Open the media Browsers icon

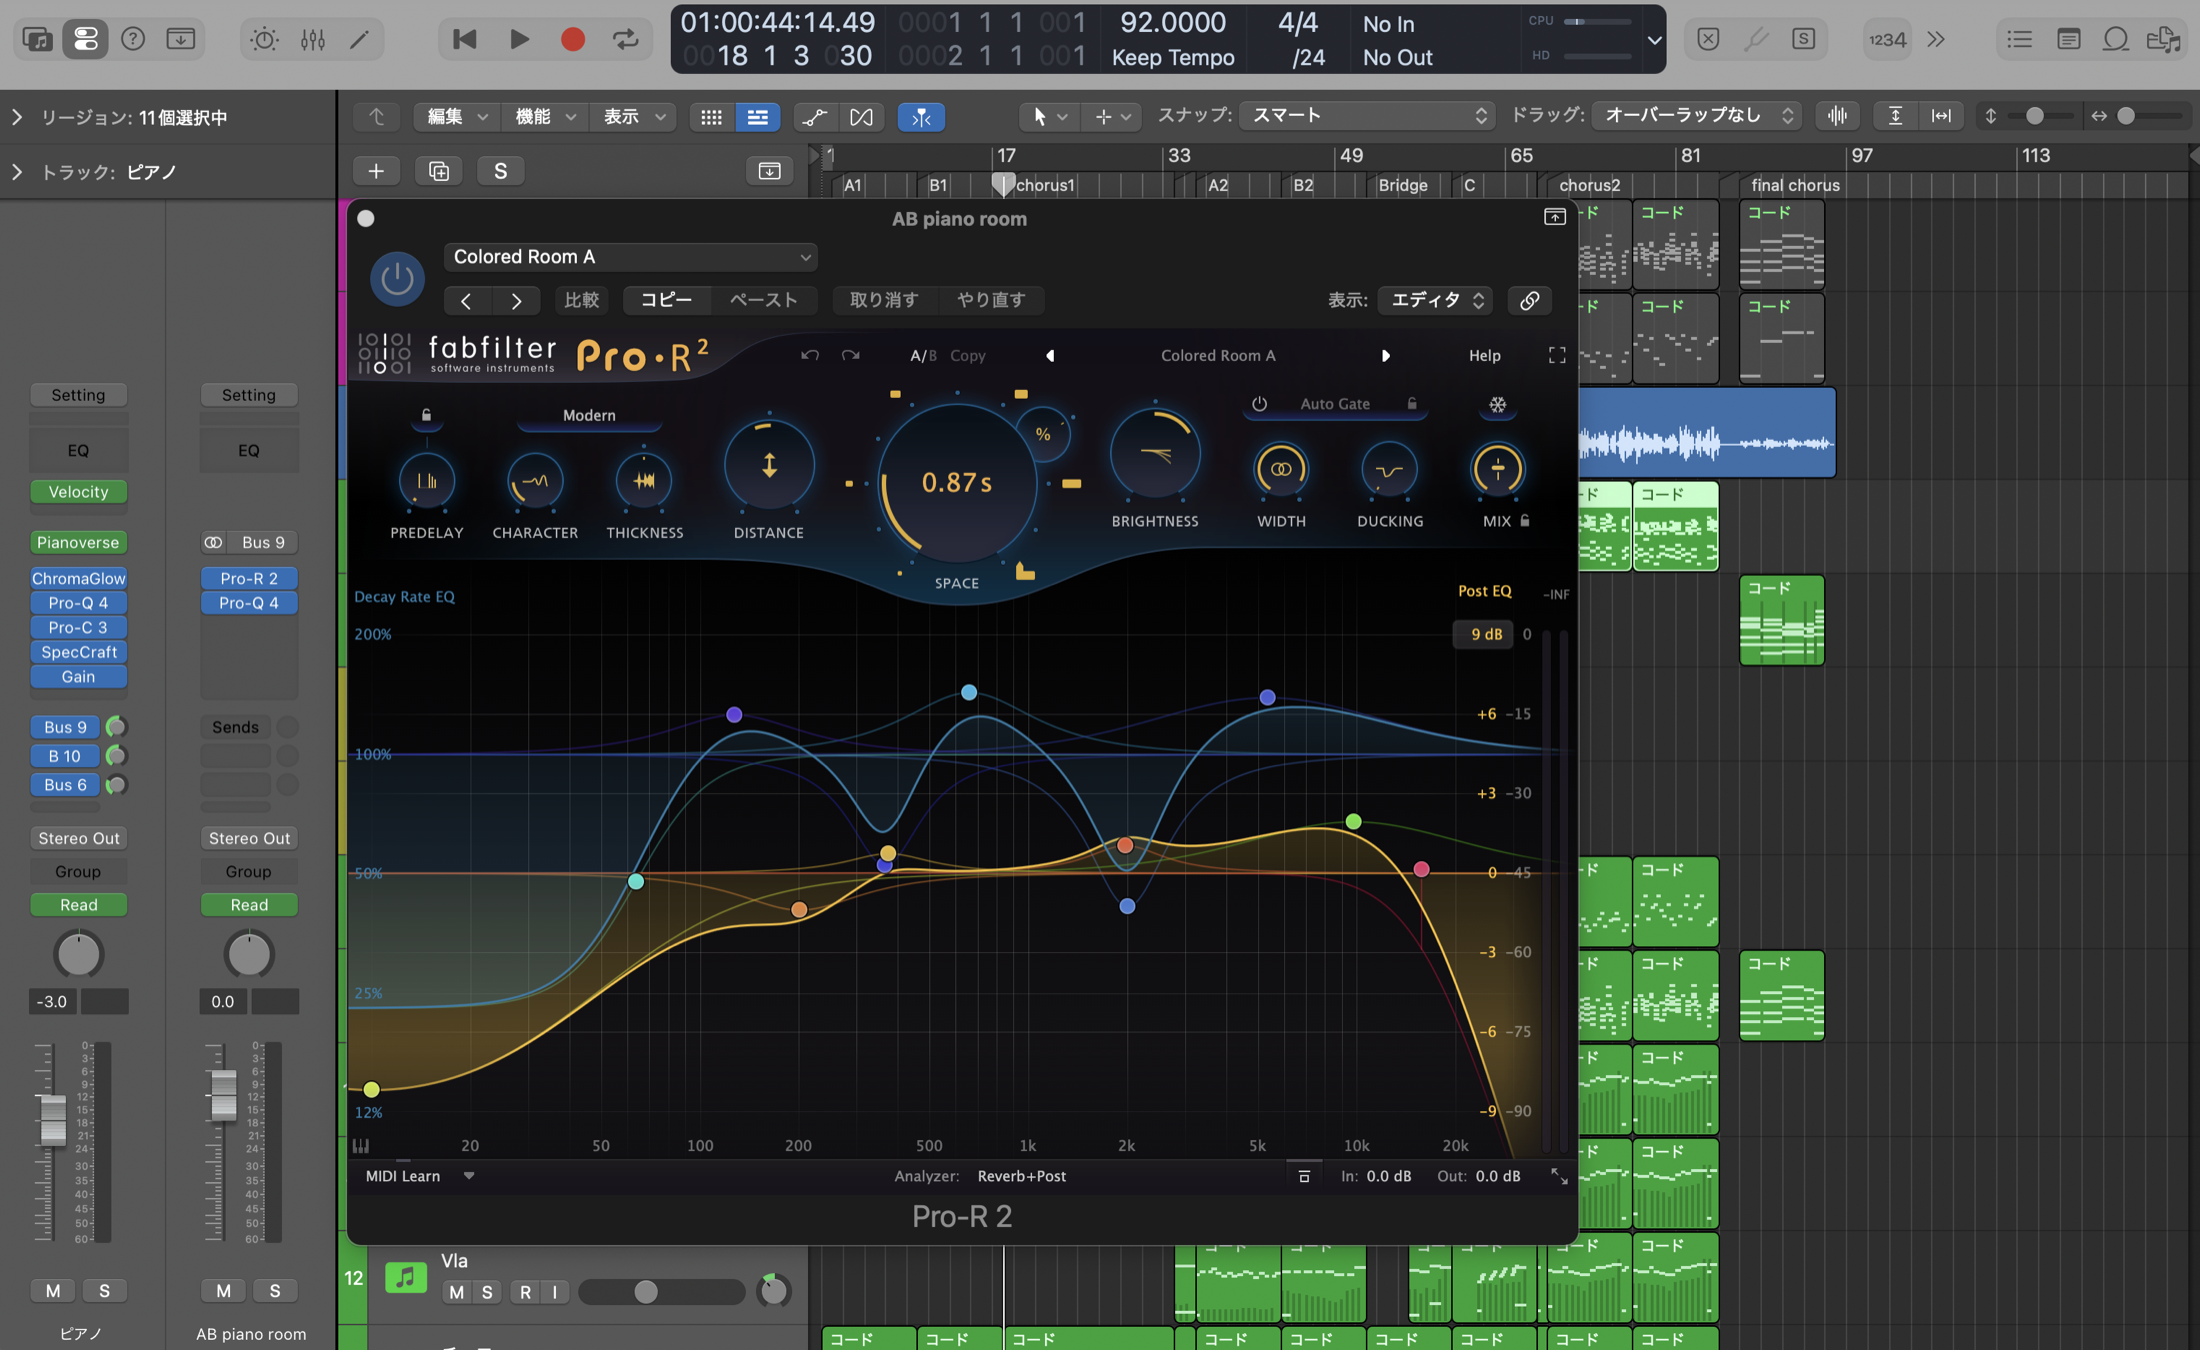(x=2164, y=39)
